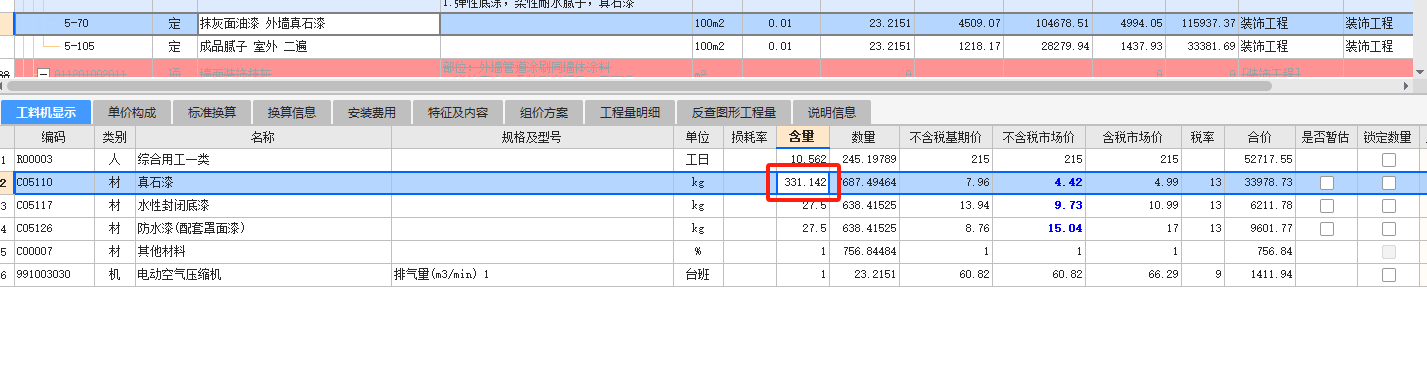The height and width of the screenshot is (375, 1427).
Task: Switch to the 组价方案 tab
Action: pos(544,113)
